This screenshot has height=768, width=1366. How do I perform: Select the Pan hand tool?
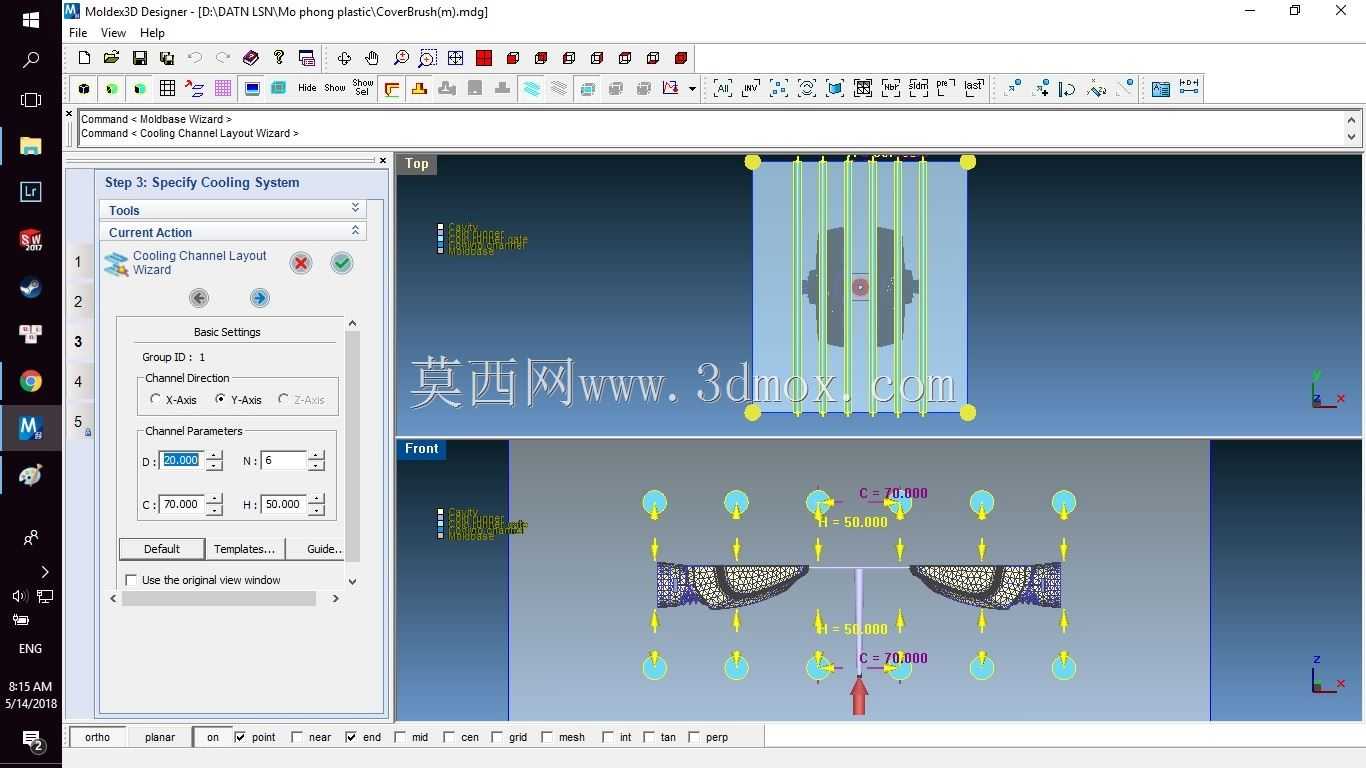372,58
